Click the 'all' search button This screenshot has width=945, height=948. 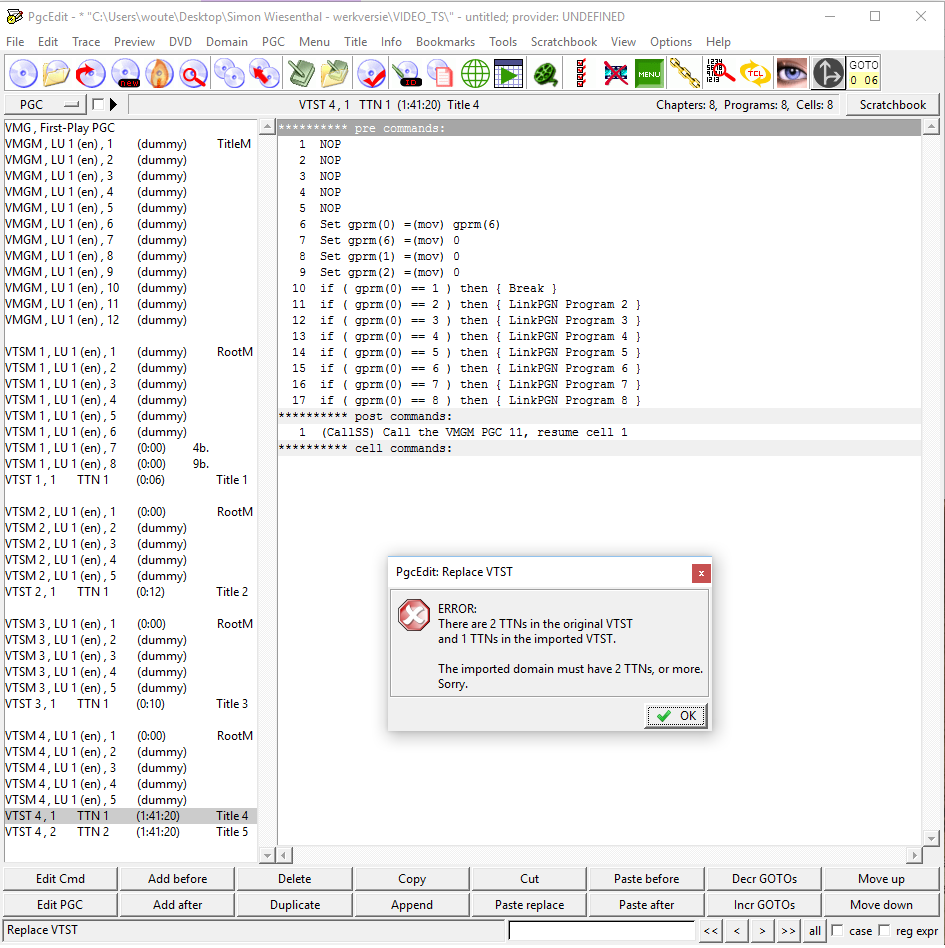(814, 930)
